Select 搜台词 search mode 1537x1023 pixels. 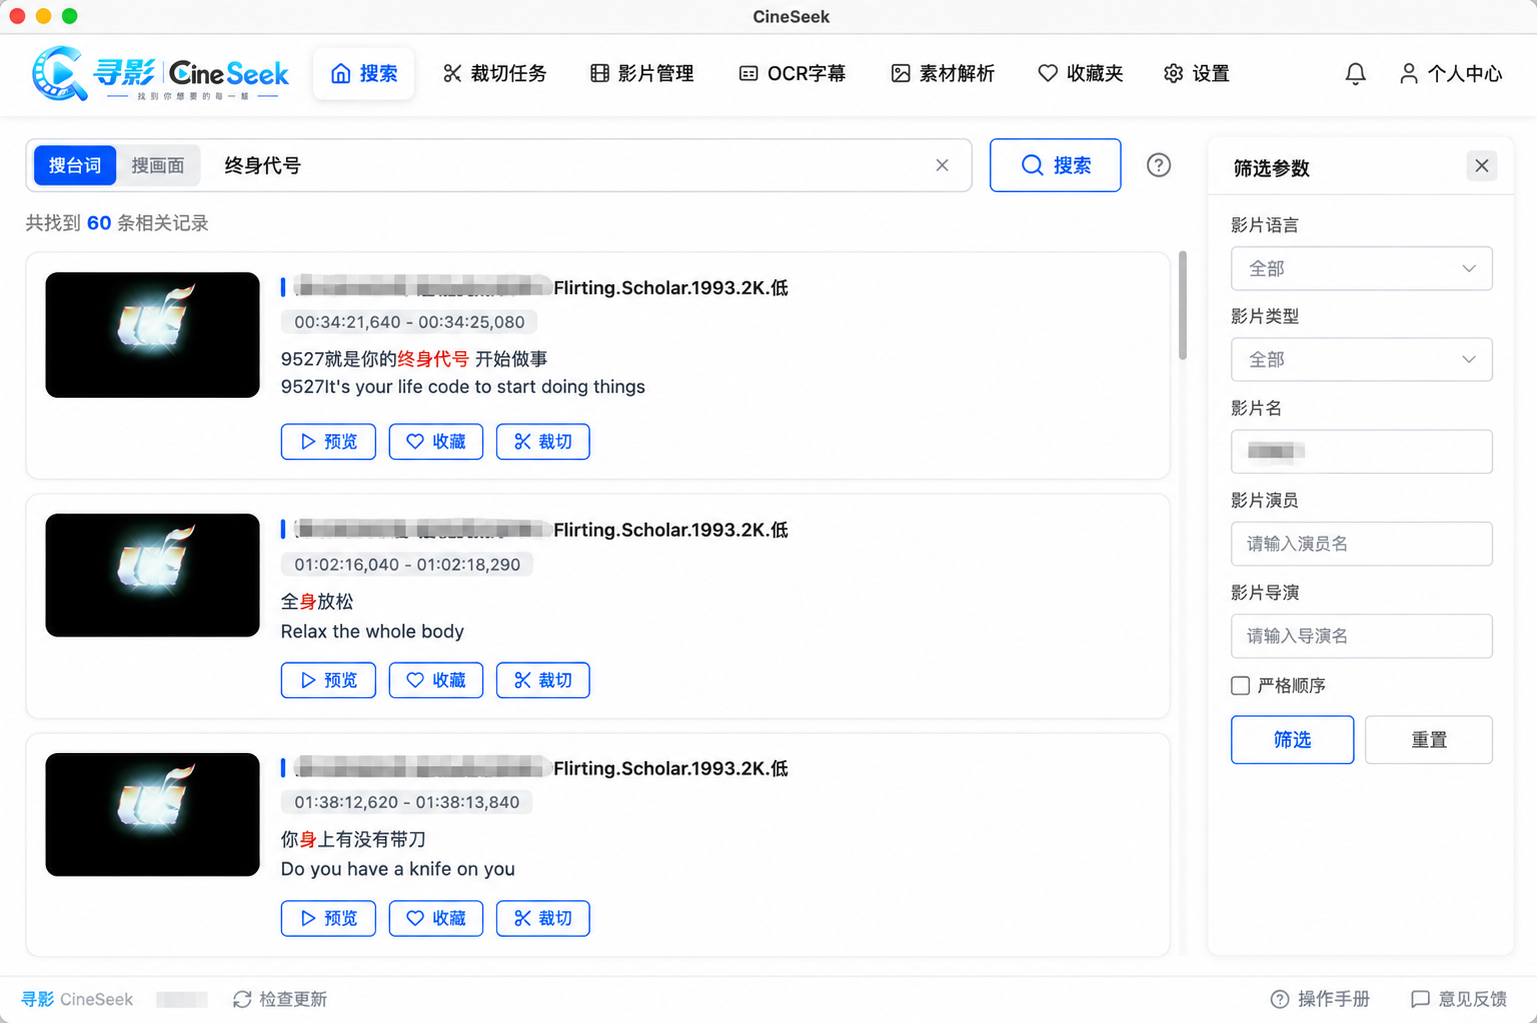click(75, 165)
